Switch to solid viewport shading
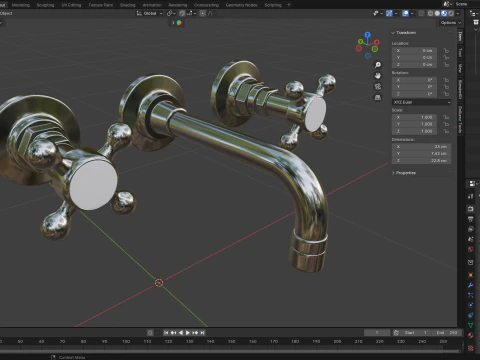 point(437,13)
